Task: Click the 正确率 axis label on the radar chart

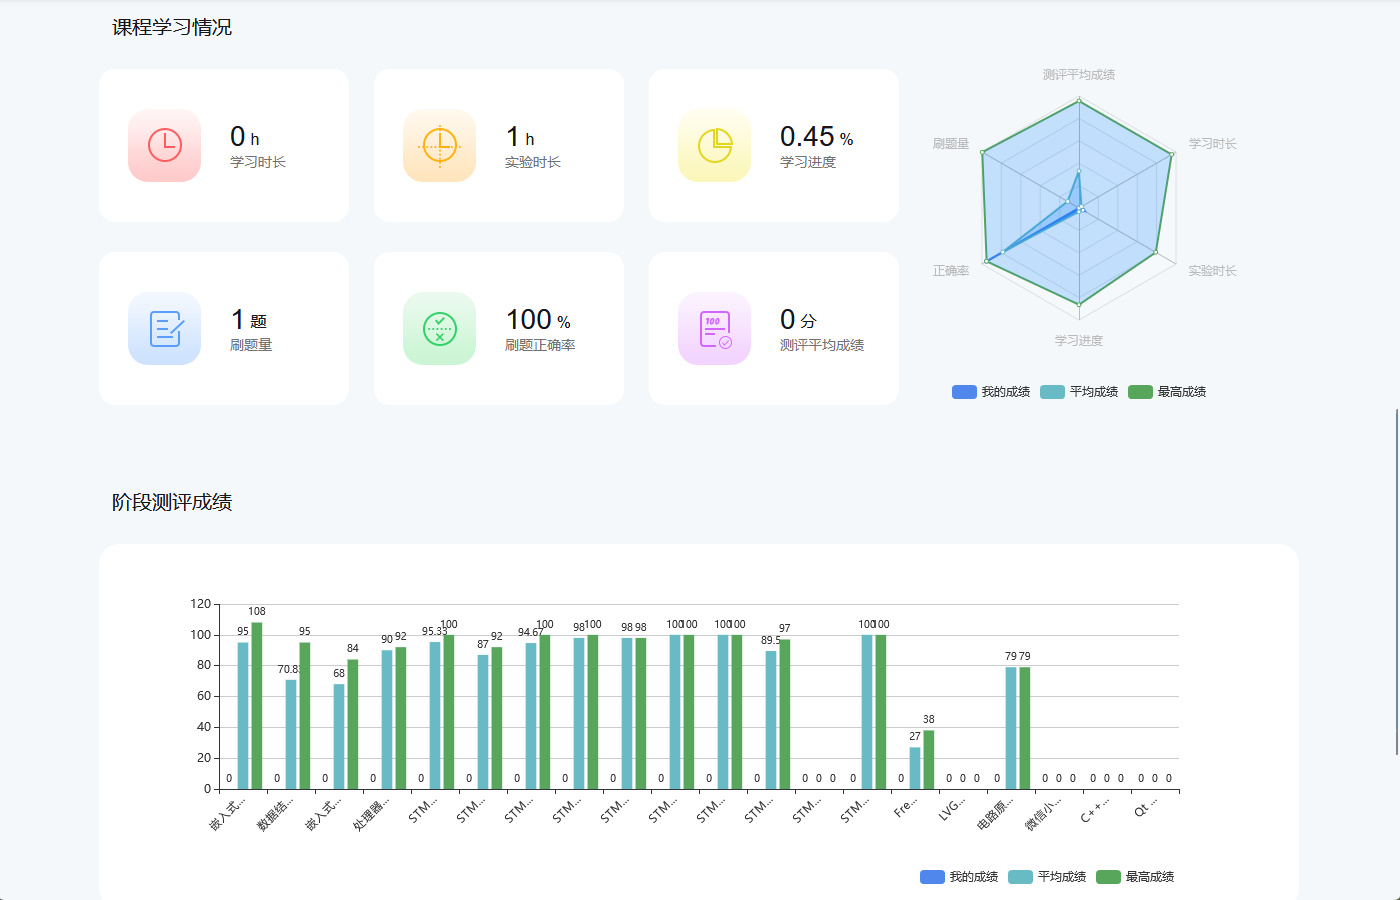Action: click(x=950, y=271)
